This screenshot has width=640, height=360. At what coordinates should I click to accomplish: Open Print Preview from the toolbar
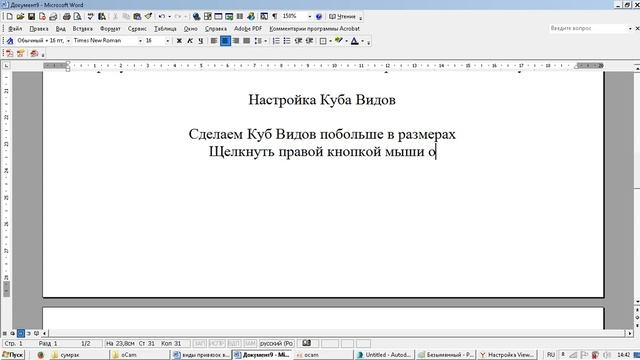[x=77, y=17]
